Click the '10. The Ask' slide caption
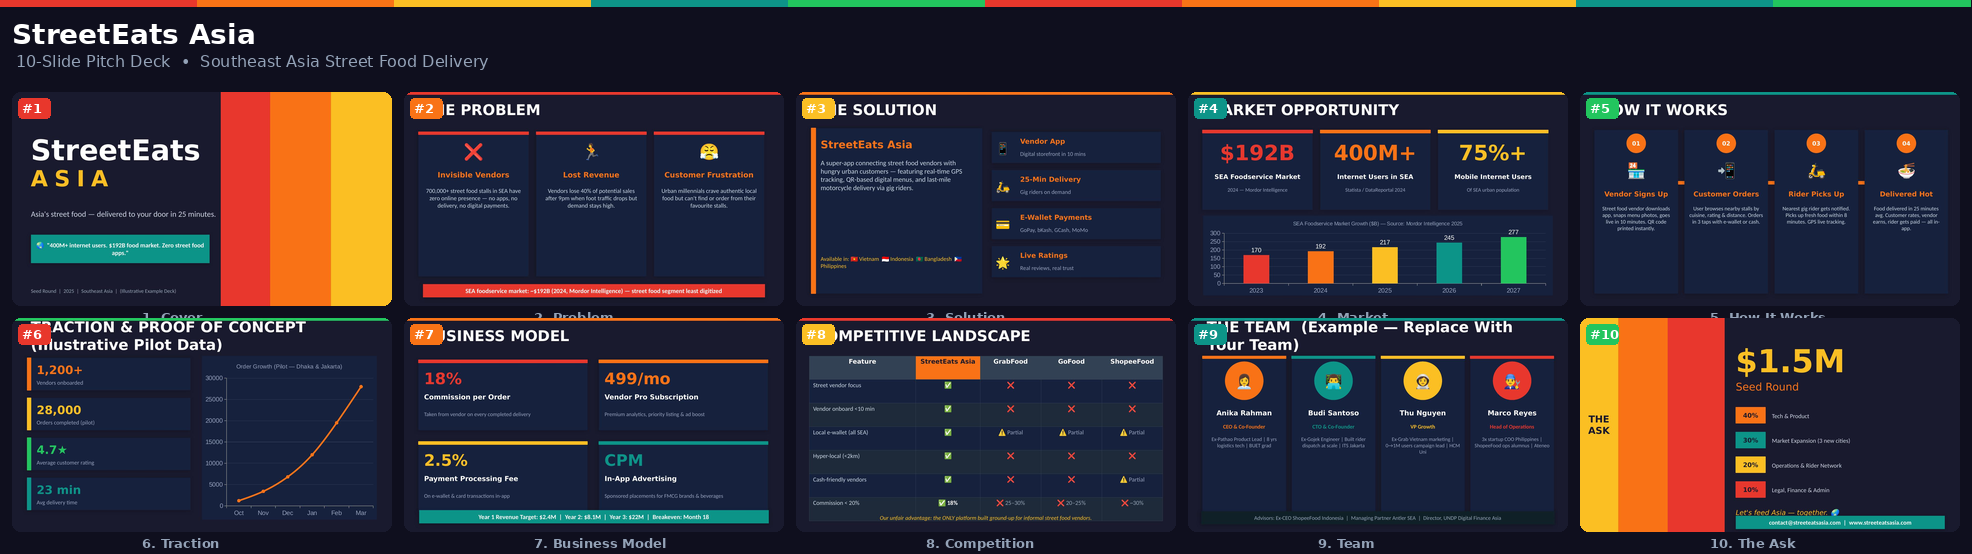Image resolution: width=1972 pixels, height=554 pixels. (1752, 543)
